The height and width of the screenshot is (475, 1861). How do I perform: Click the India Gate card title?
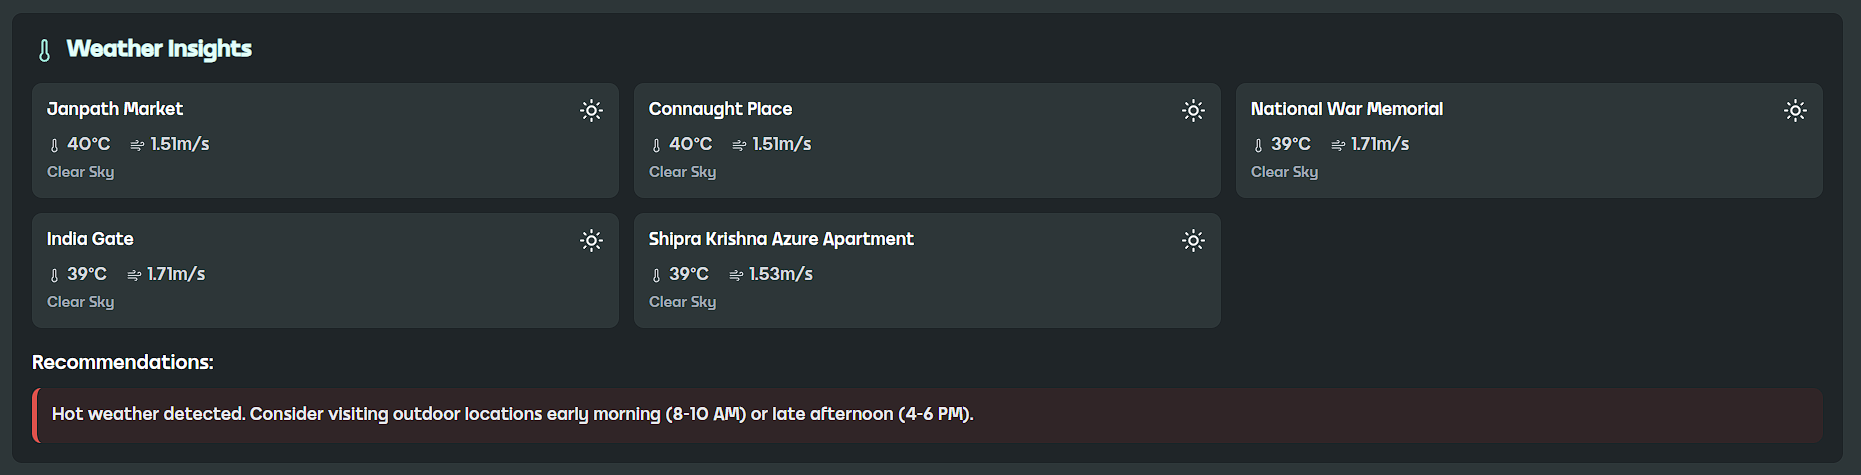point(90,239)
